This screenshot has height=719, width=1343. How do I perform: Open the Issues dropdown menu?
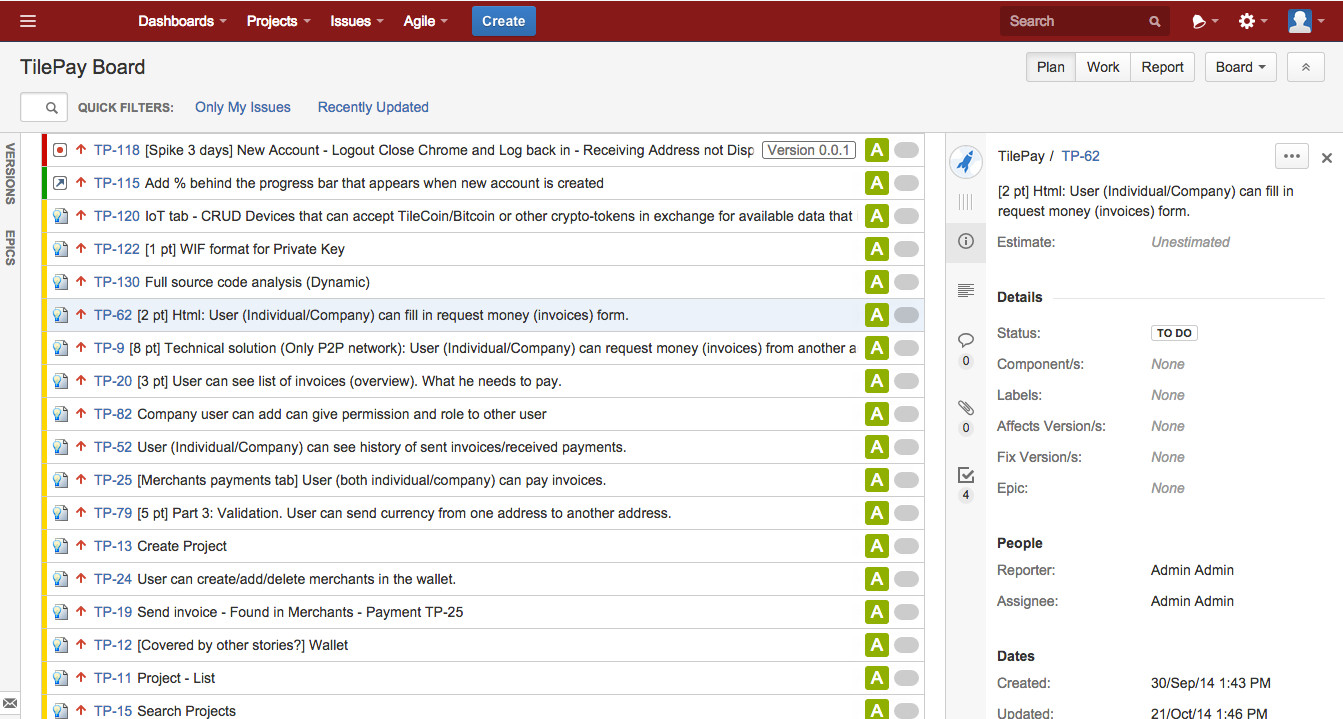pyautogui.click(x=357, y=21)
